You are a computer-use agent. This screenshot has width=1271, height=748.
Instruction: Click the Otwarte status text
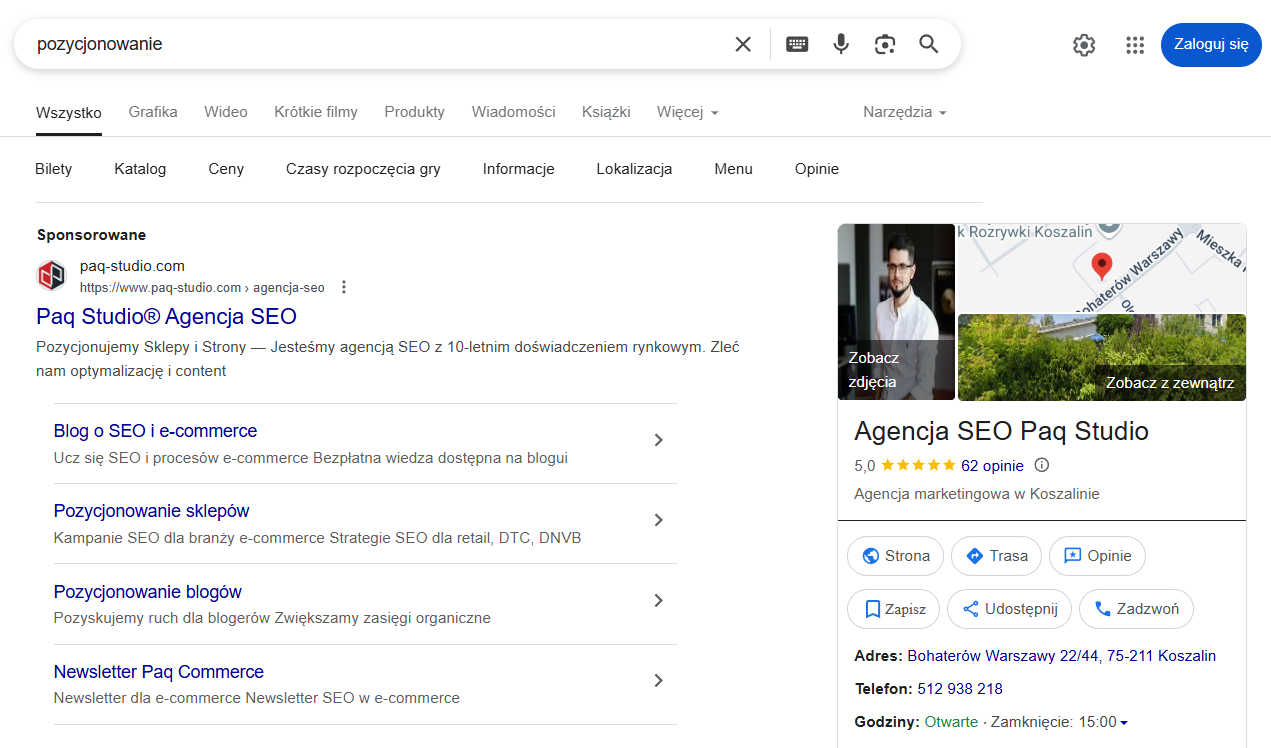(x=951, y=722)
